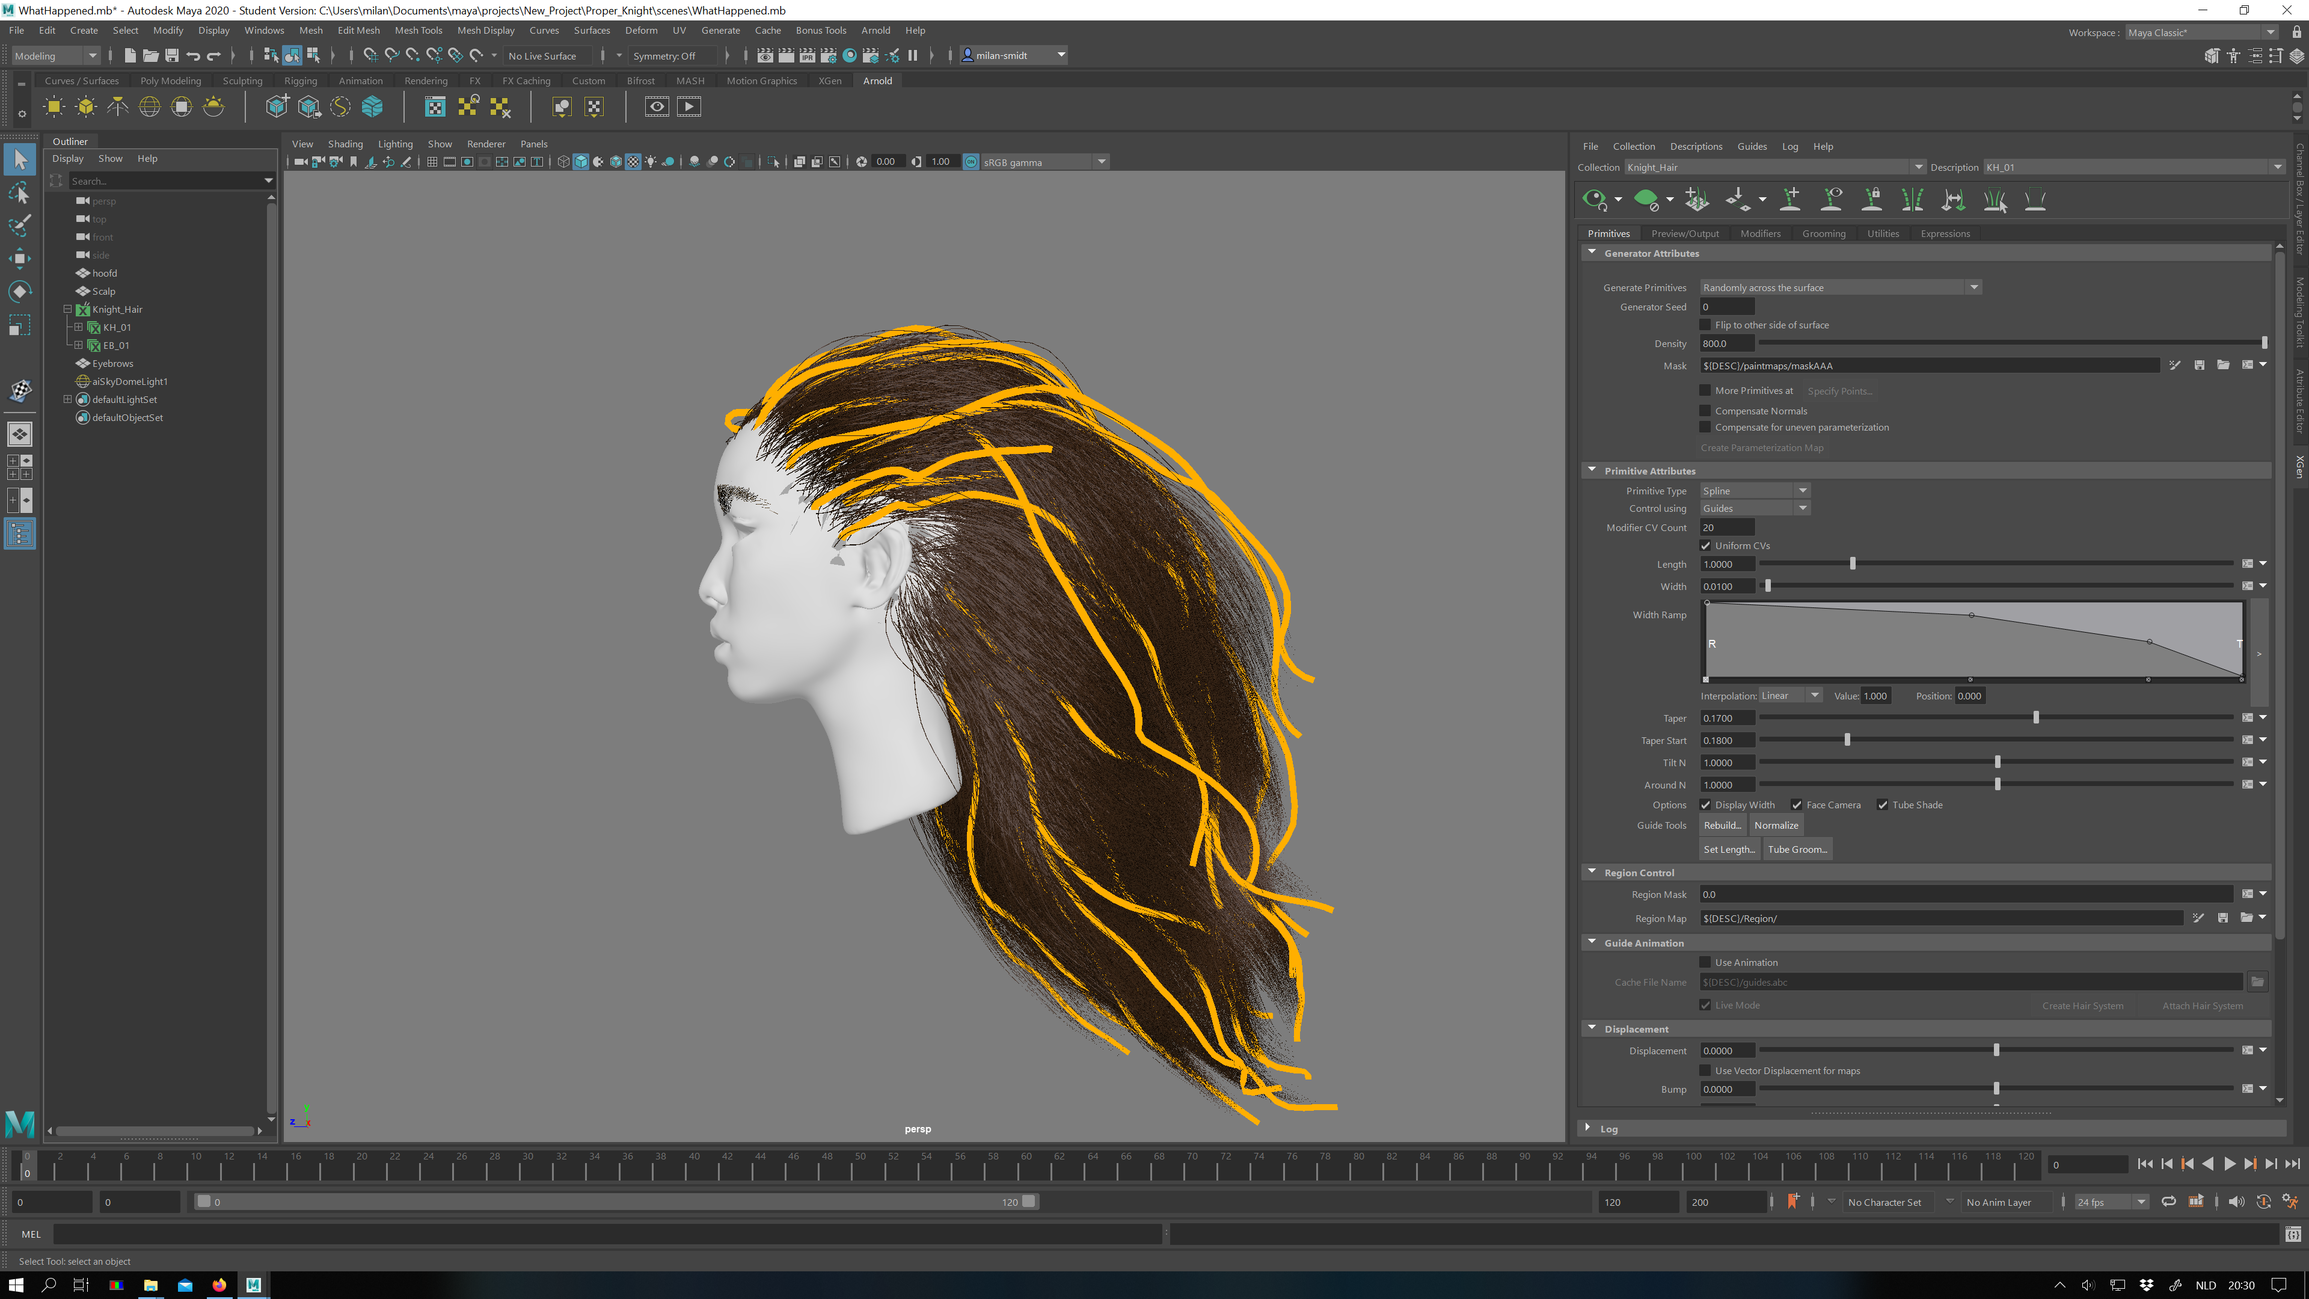Click the Arnold Render View play icon
Image resolution: width=2309 pixels, height=1299 pixels.
click(x=689, y=107)
